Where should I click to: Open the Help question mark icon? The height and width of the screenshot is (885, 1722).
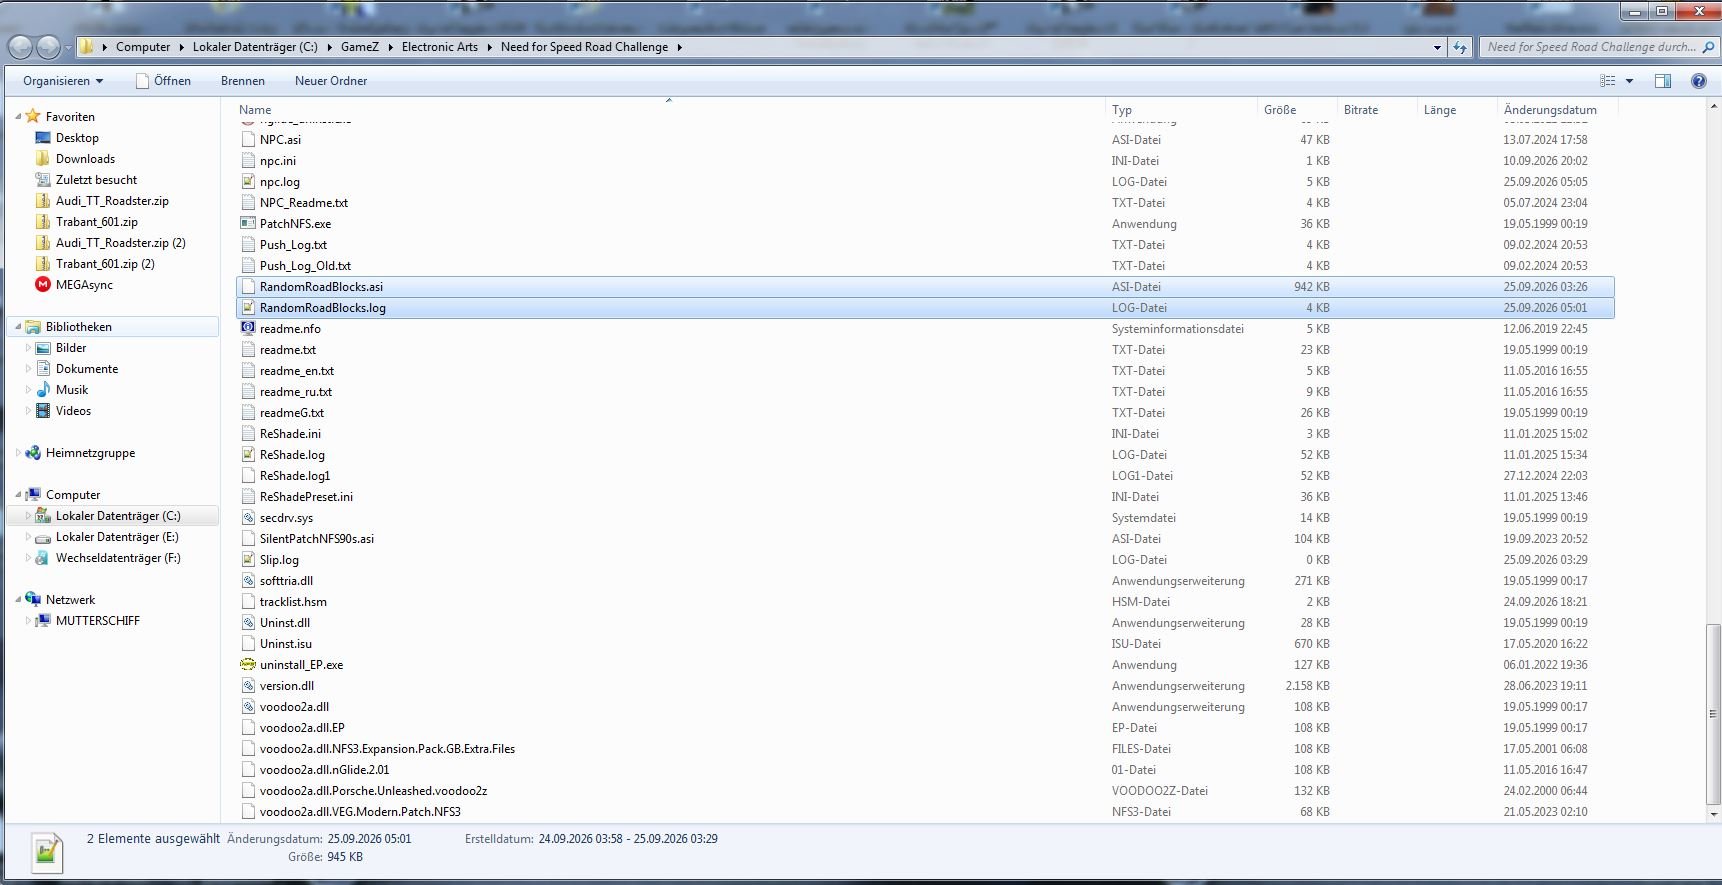[1698, 81]
